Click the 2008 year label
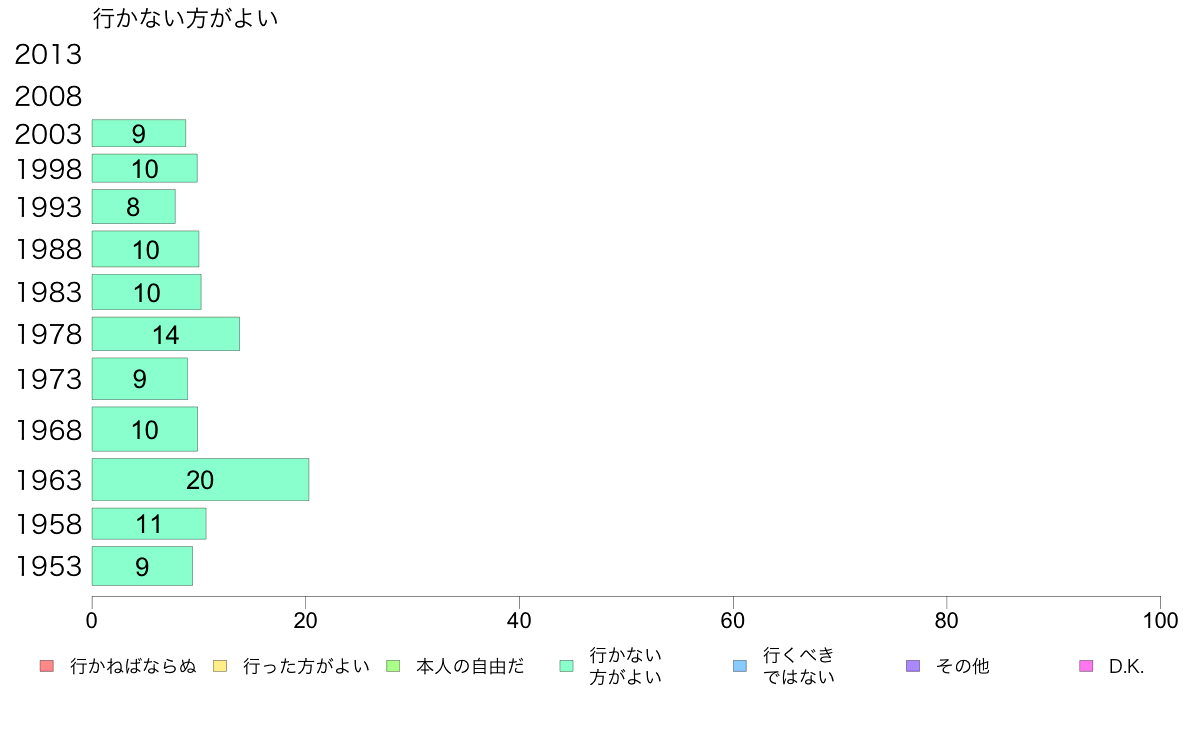The height and width of the screenshot is (736, 1188). click(48, 97)
